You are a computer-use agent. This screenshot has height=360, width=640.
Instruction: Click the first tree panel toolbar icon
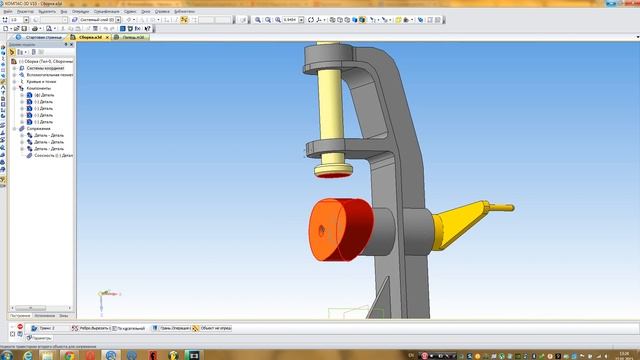[12, 52]
